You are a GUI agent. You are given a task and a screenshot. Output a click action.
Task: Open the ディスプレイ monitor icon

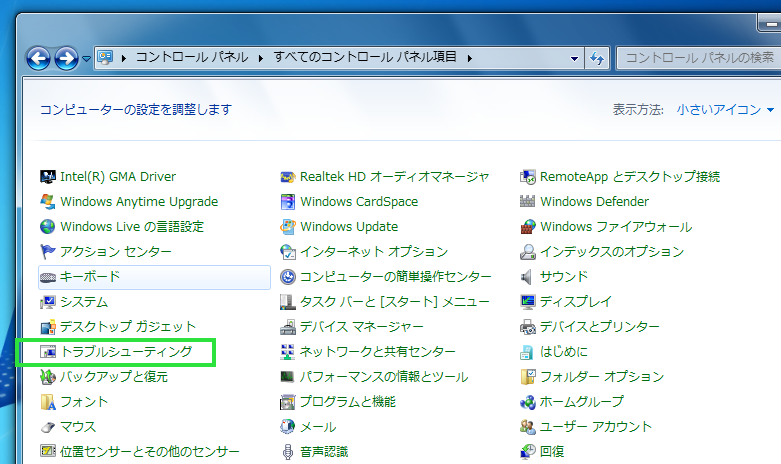click(x=527, y=302)
